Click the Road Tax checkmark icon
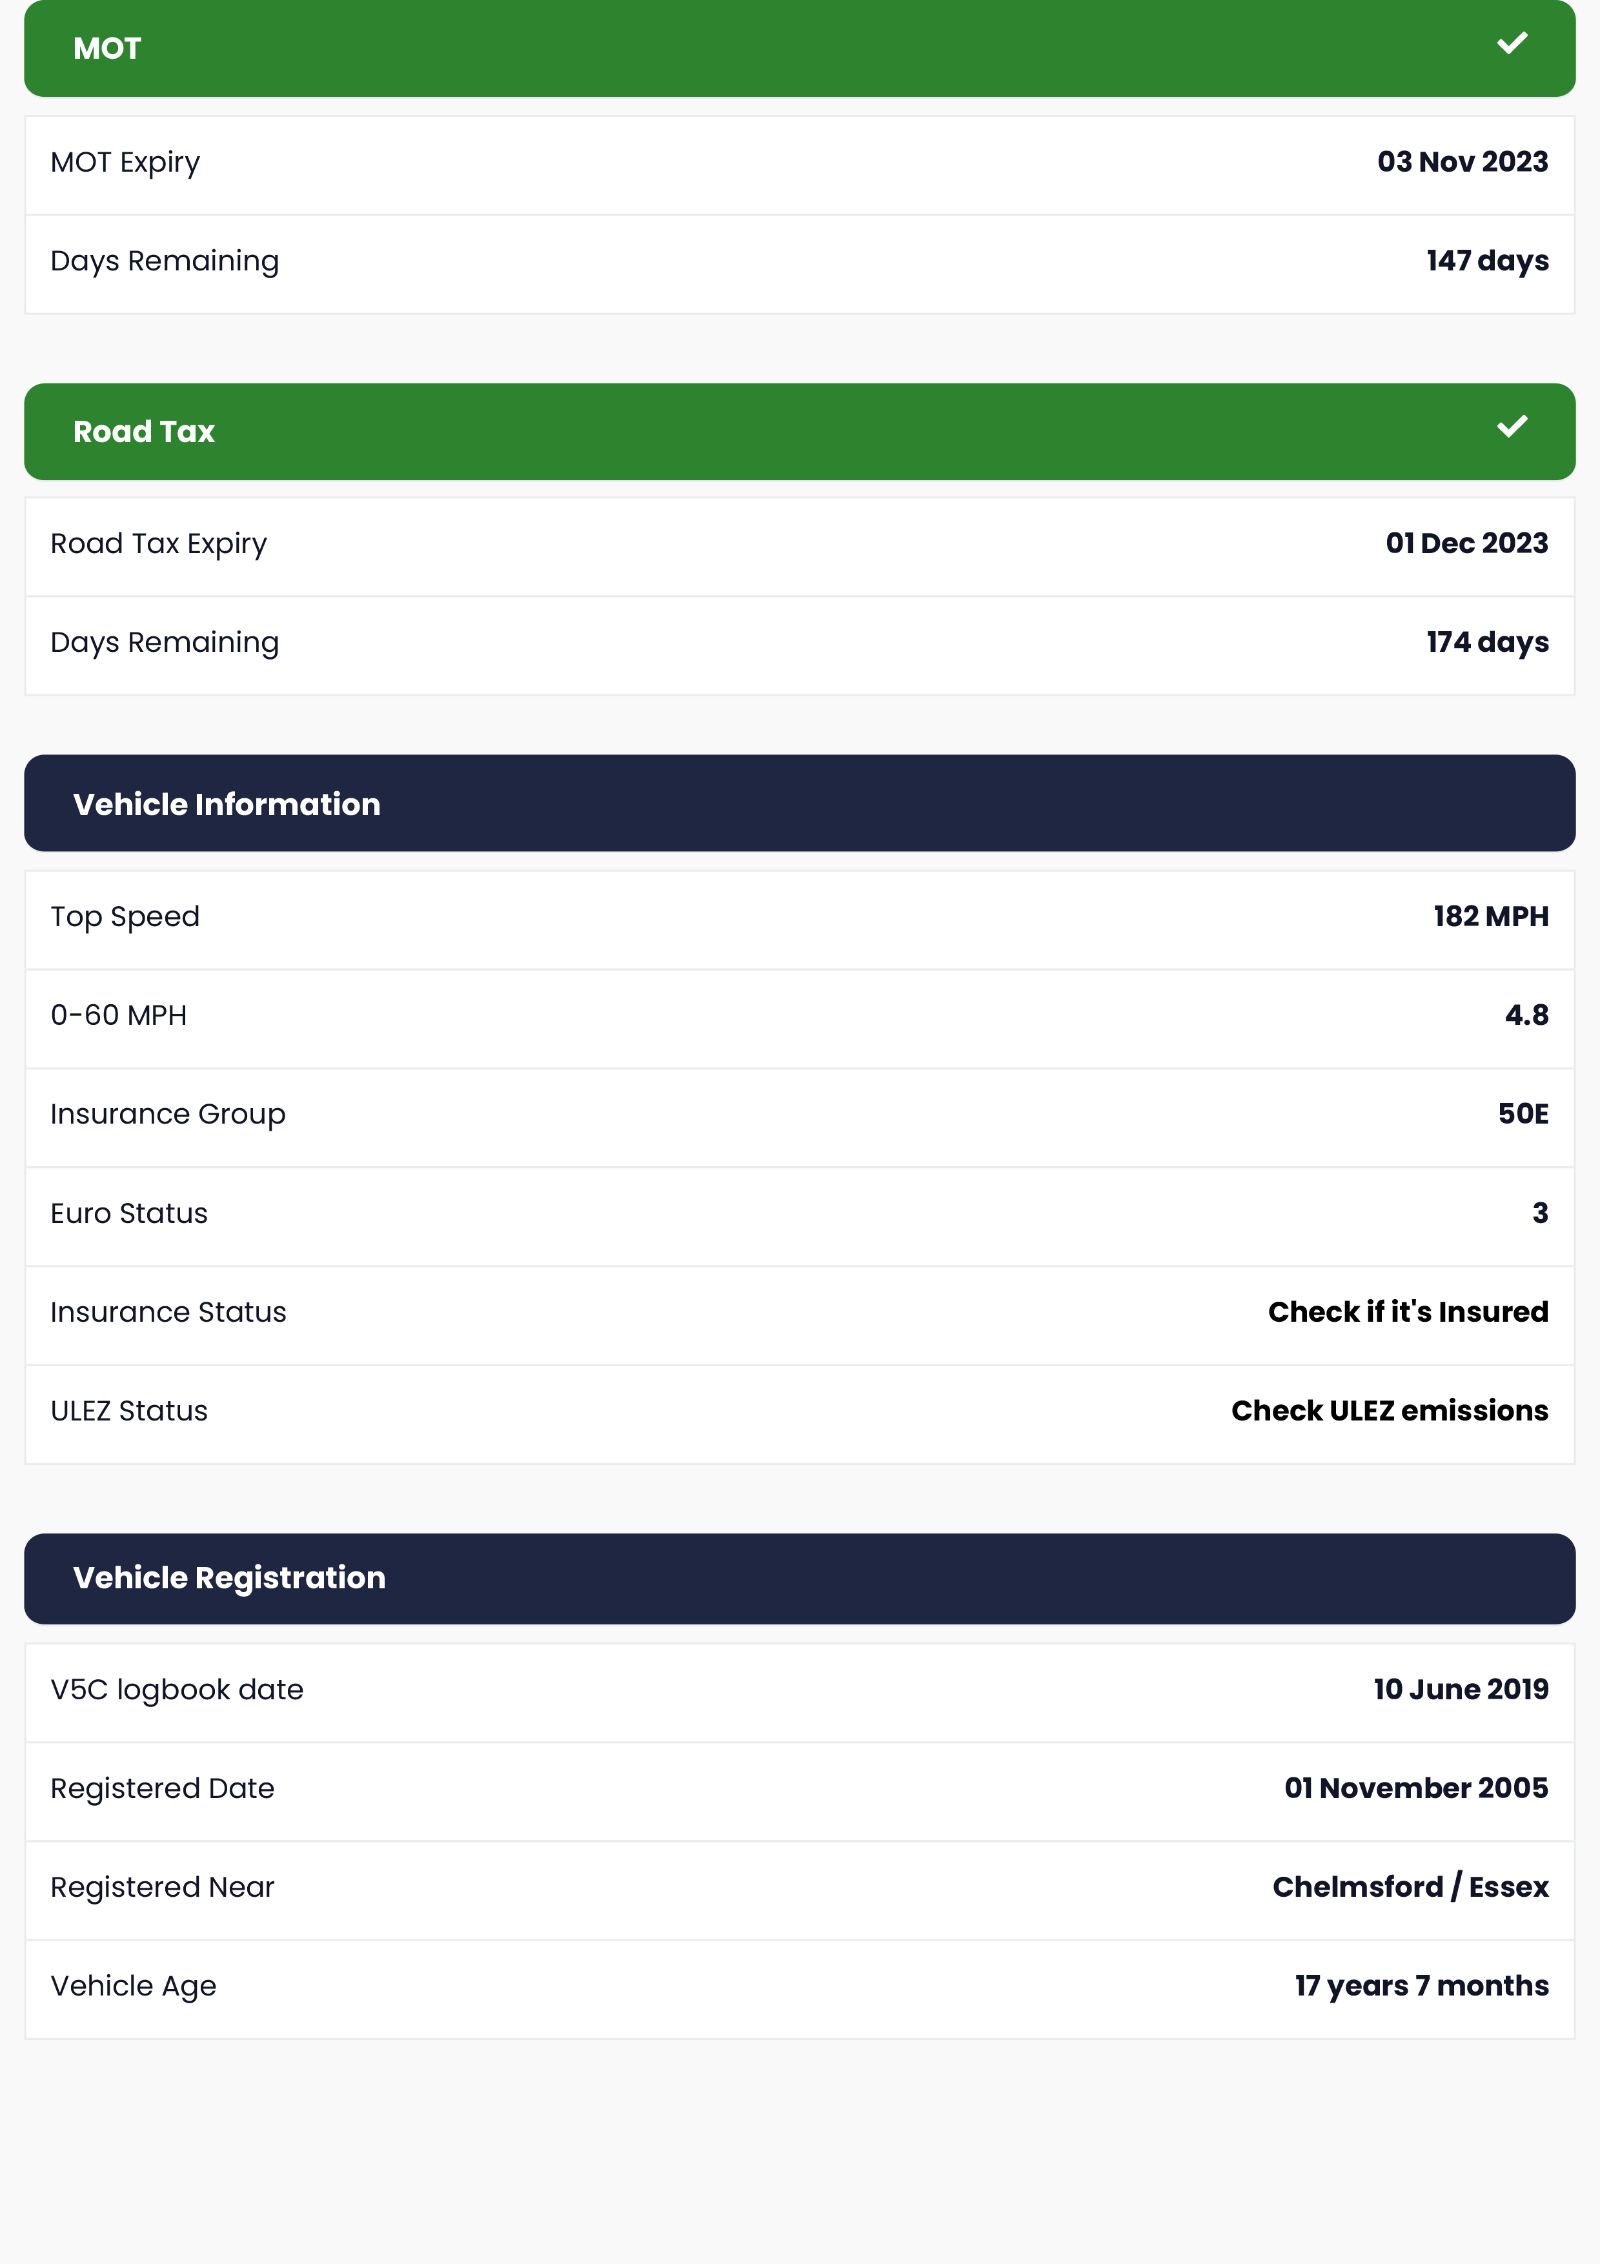Image resolution: width=1600 pixels, height=2264 pixels. 1512,426
